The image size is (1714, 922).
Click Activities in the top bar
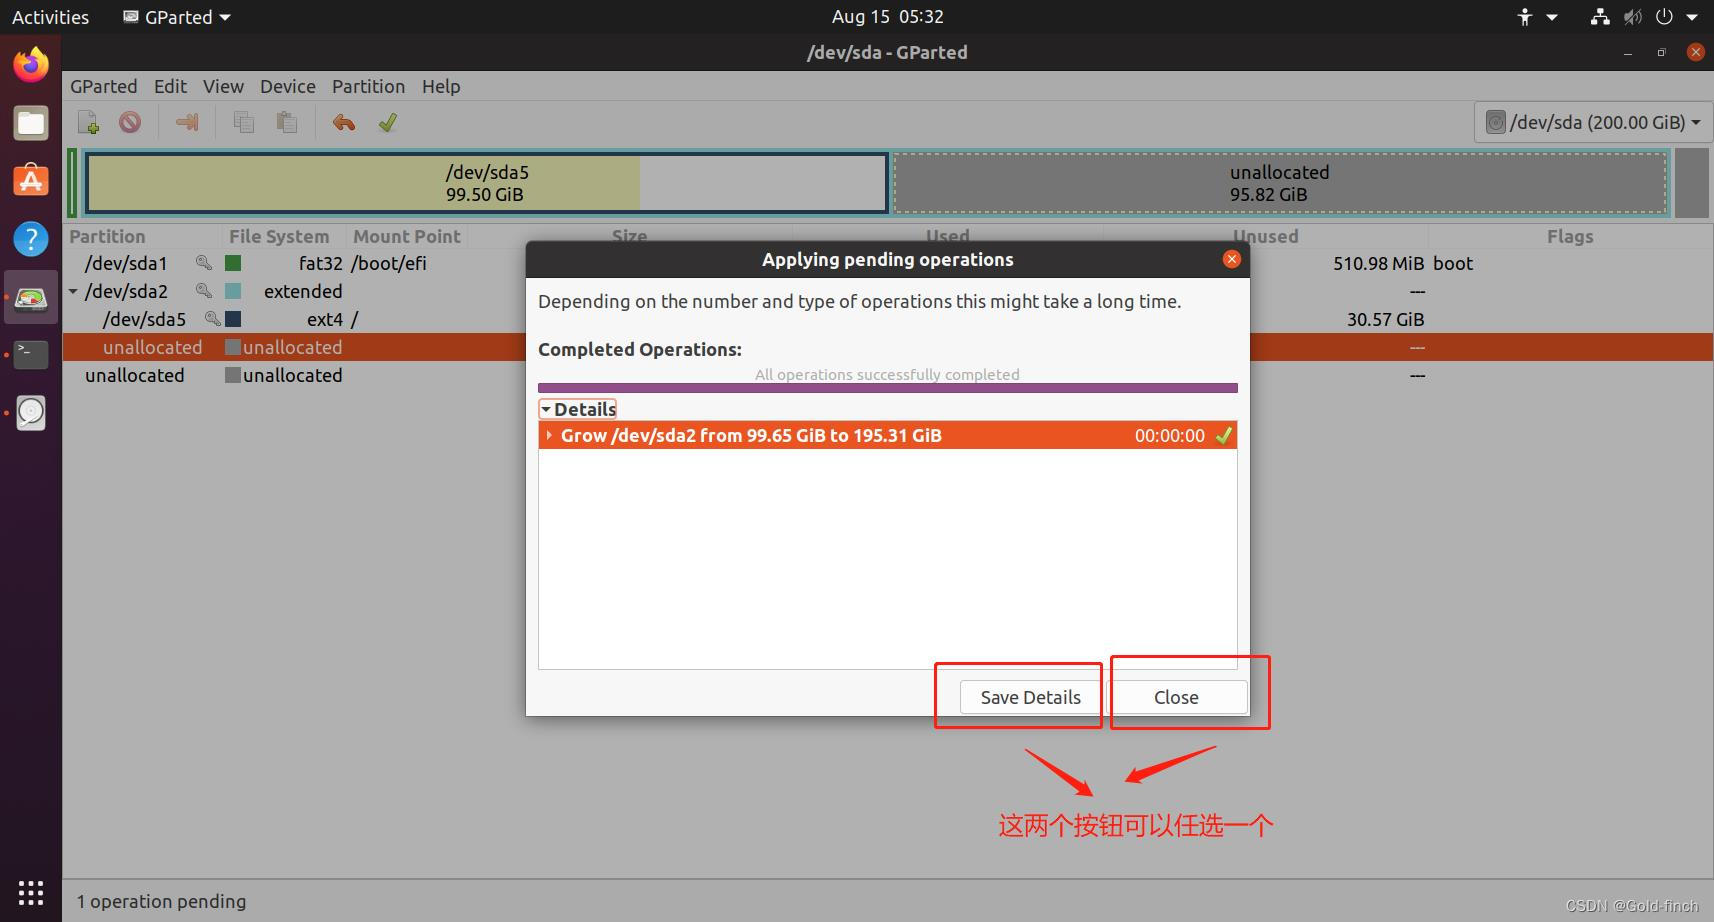coord(50,17)
